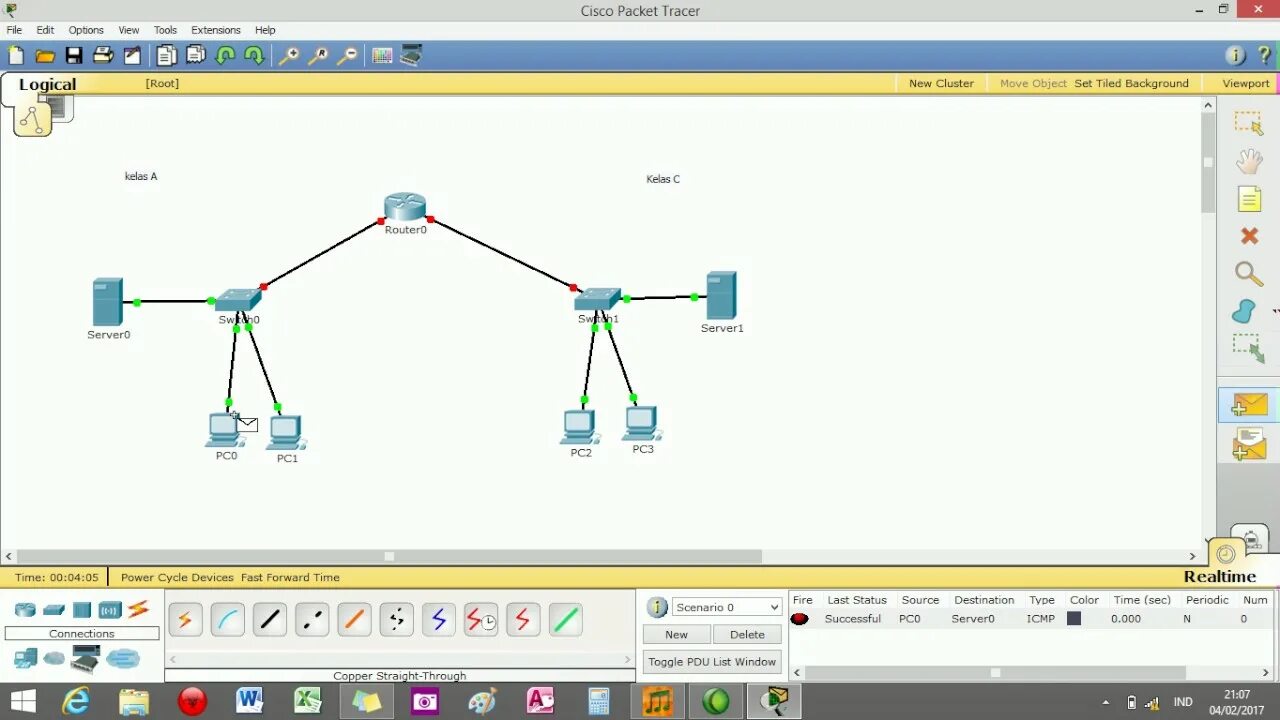This screenshot has height=720, width=1280.
Task: Undo with the left green arrow
Action: tap(226, 56)
